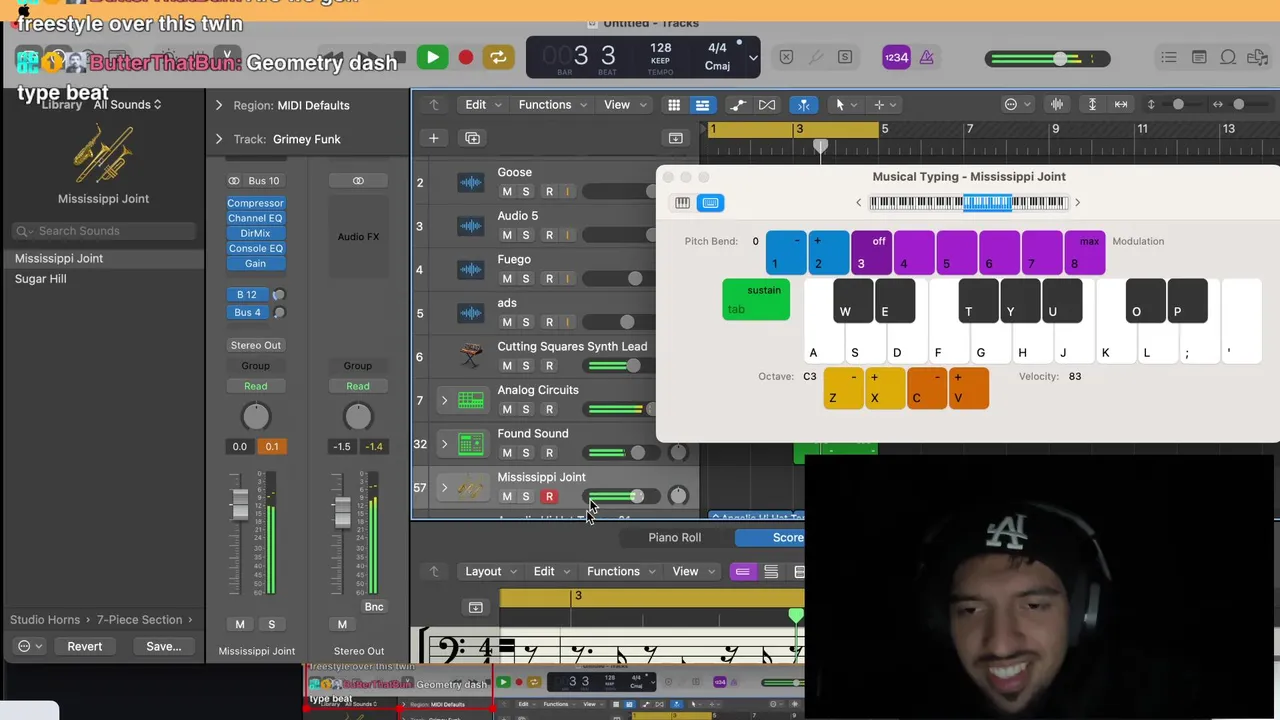The width and height of the screenshot is (1280, 720).
Task: Open the List Editors icon
Action: pyautogui.click(x=1169, y=58)
